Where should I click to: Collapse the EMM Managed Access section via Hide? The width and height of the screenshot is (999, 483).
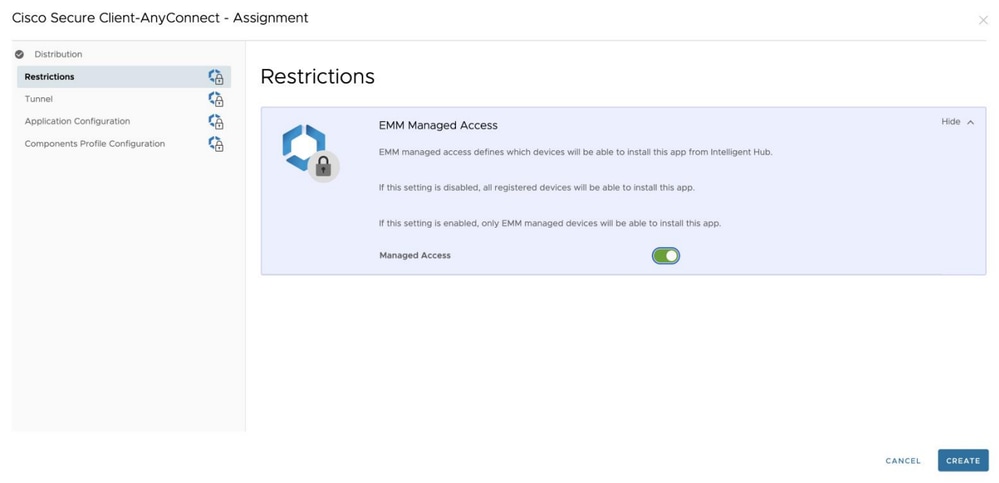pyautogui.click(x=958, y=122)
